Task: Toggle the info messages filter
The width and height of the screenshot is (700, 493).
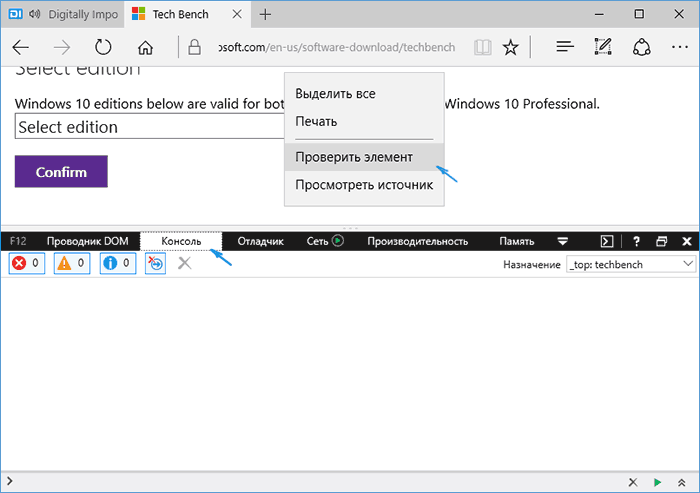Action: [x=117, y=263]
